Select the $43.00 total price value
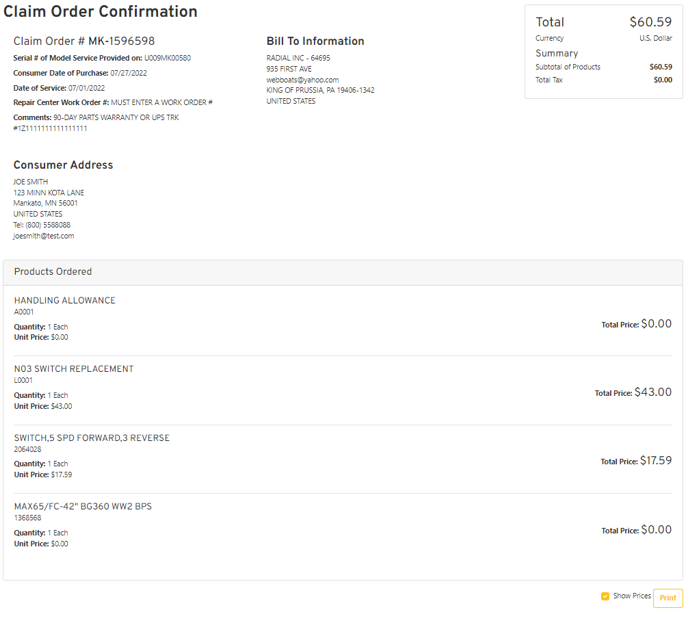This screenshot has height=617, width=694. 653,392
